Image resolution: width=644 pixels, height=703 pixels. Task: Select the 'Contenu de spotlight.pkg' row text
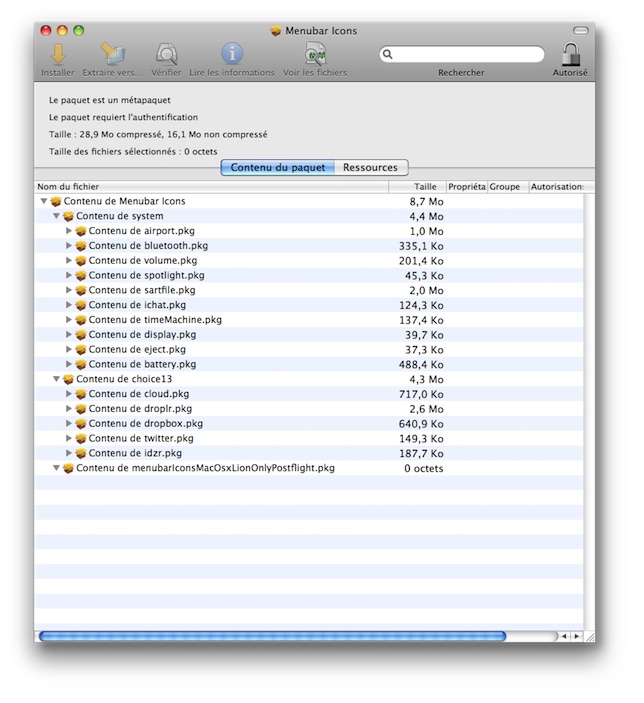(x=146, y=275)
